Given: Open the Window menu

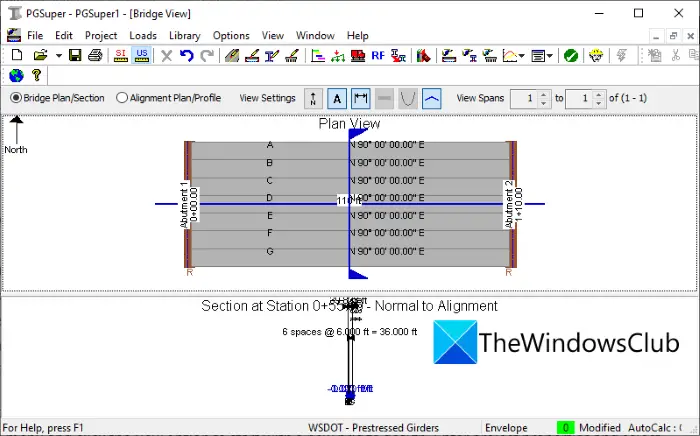Looking at the screenshot, I should pos(315,36).
